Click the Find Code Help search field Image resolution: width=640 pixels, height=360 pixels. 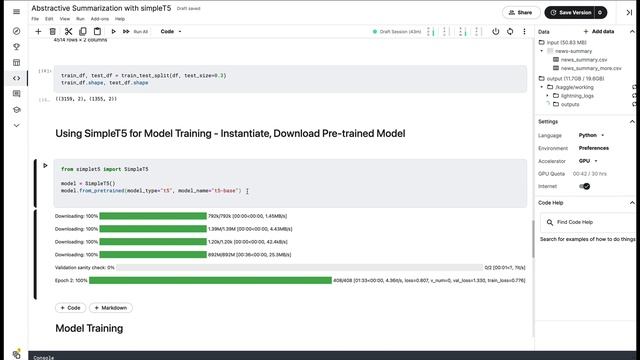tap(588, 222)
